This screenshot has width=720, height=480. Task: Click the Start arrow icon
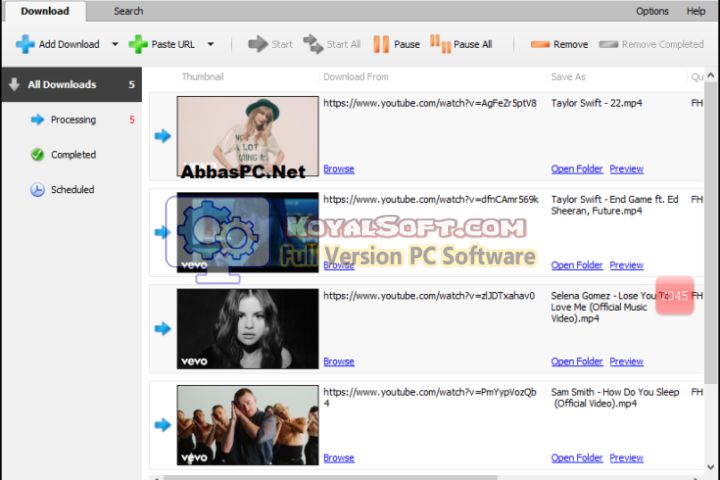click(x=258, y=44)
